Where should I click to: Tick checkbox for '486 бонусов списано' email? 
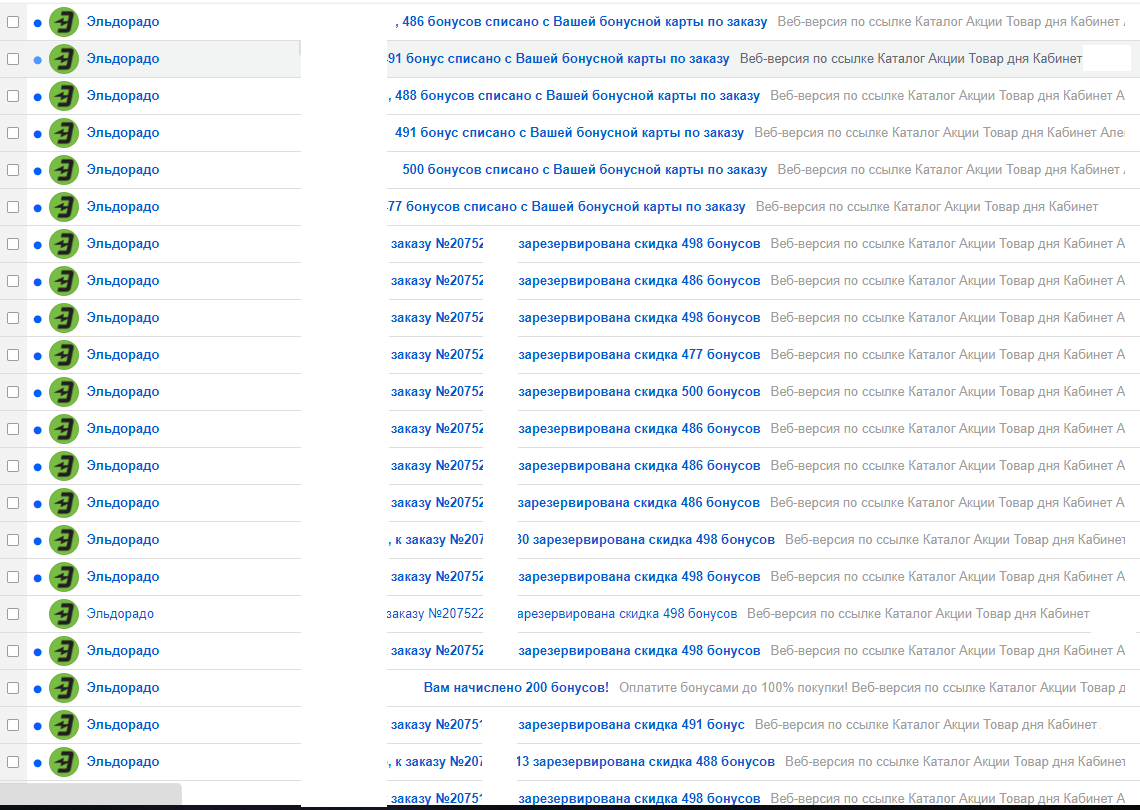coord(13,22)
